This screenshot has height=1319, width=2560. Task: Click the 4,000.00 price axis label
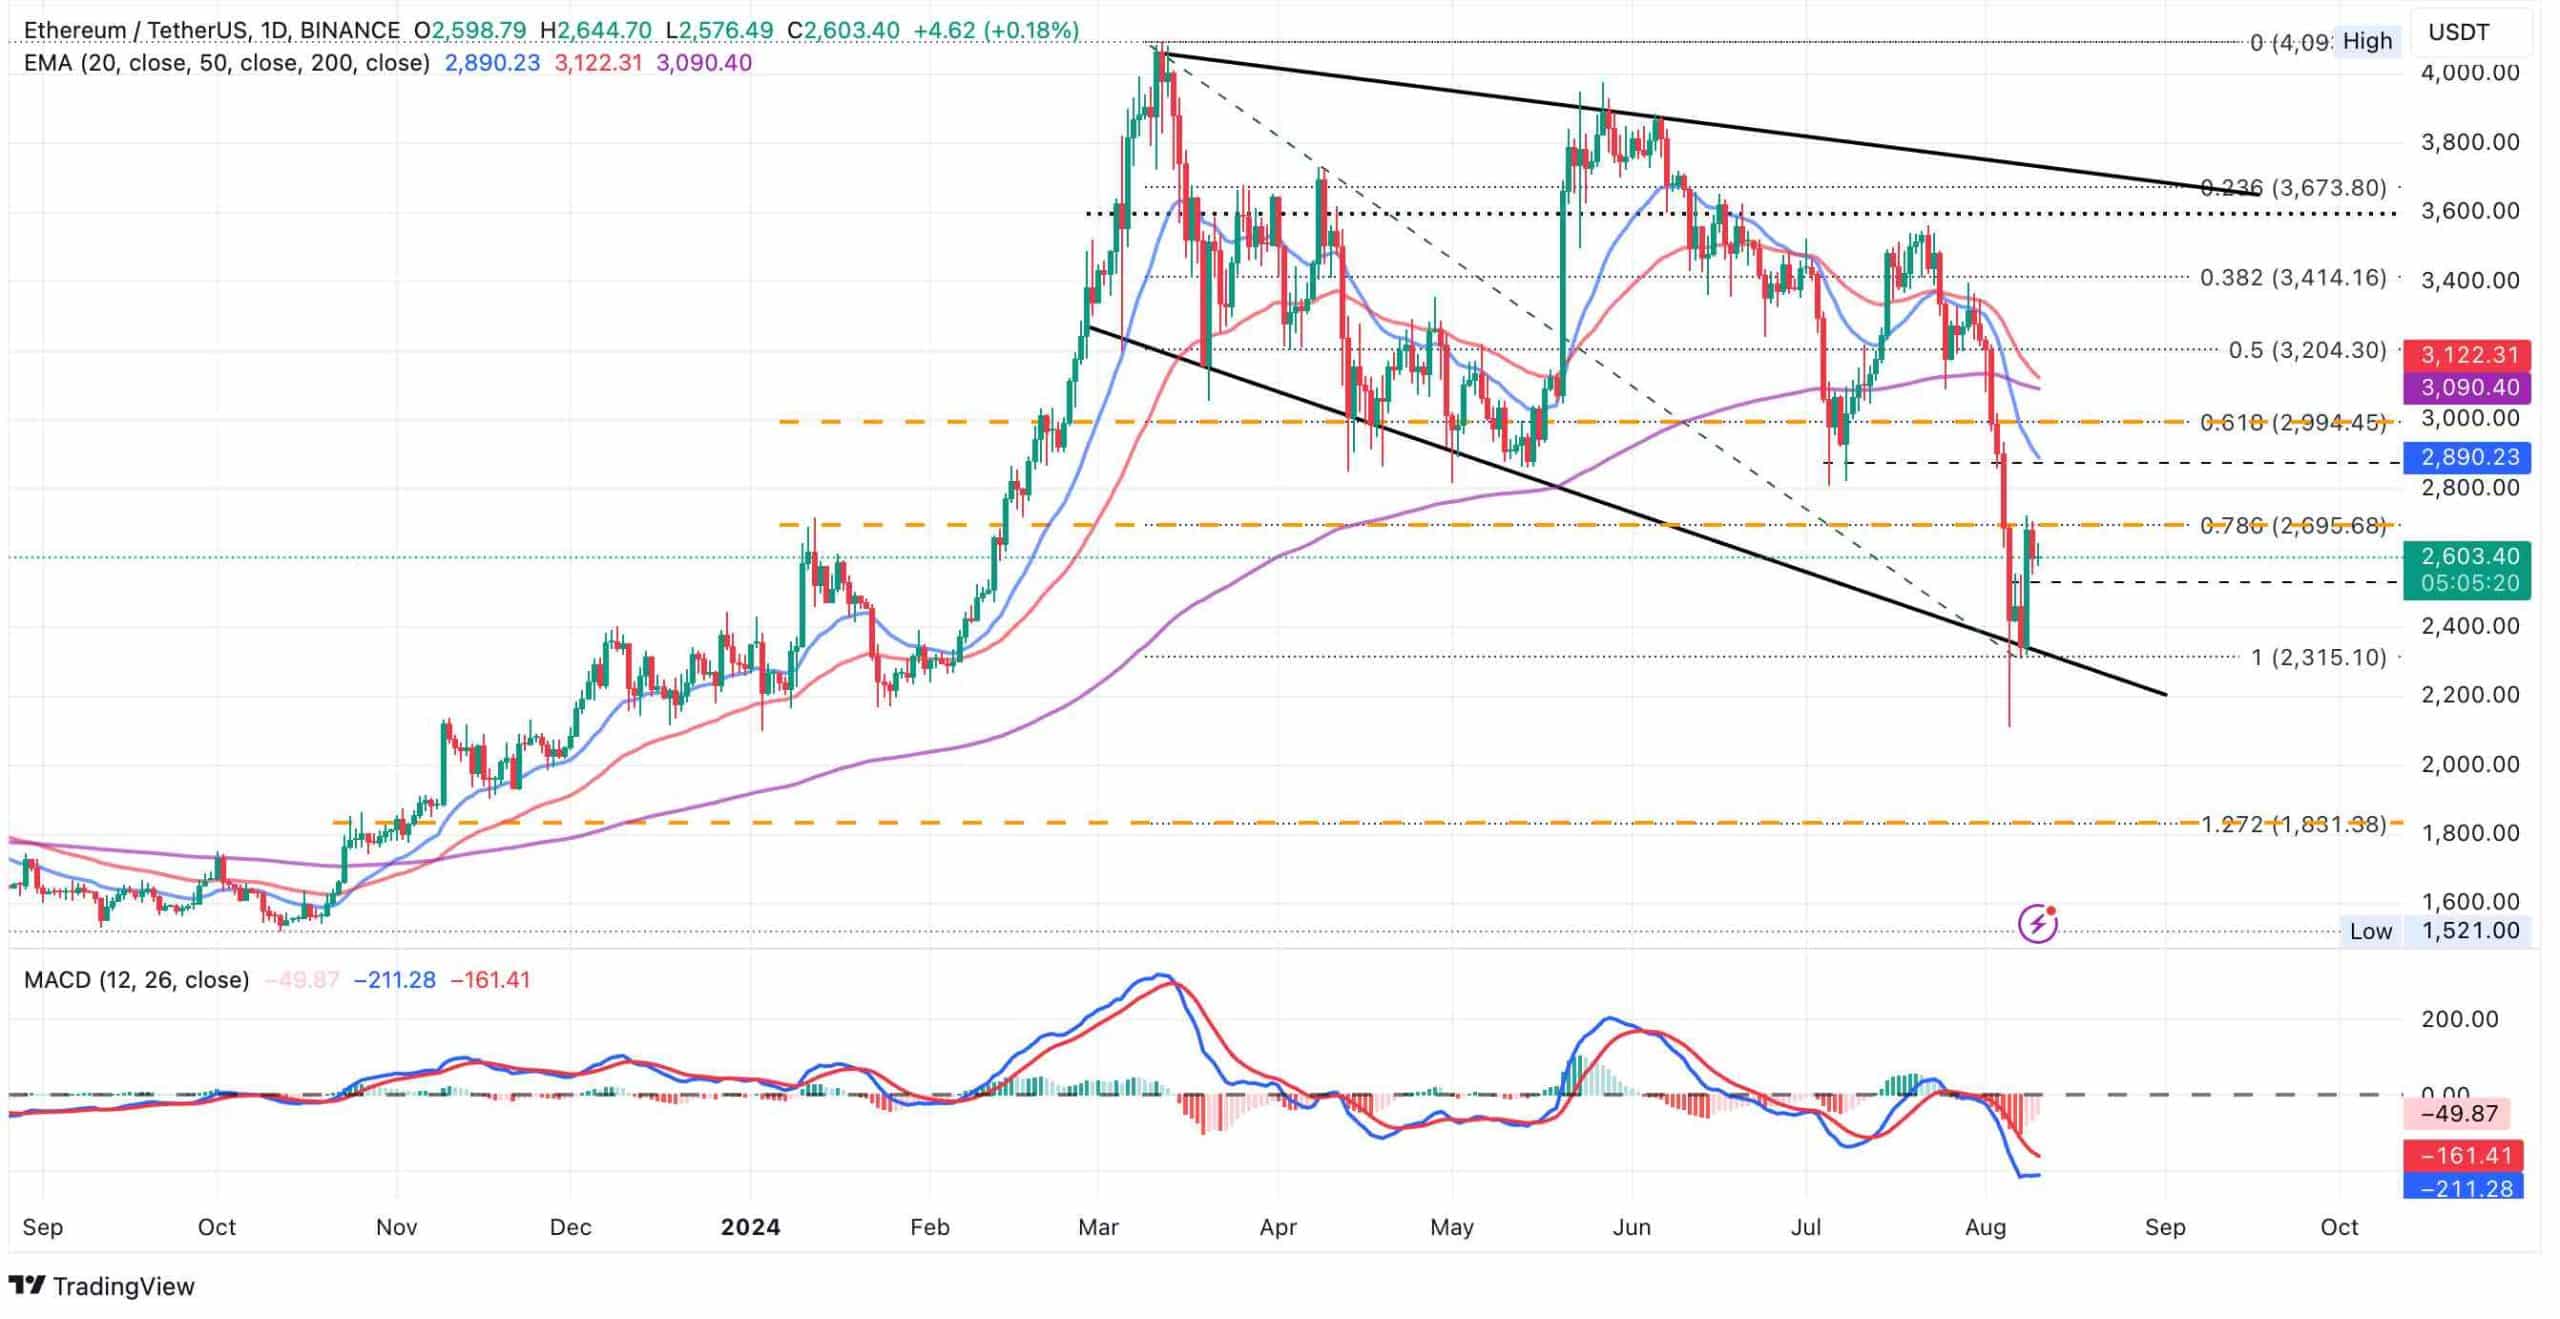pos(2470,72)
